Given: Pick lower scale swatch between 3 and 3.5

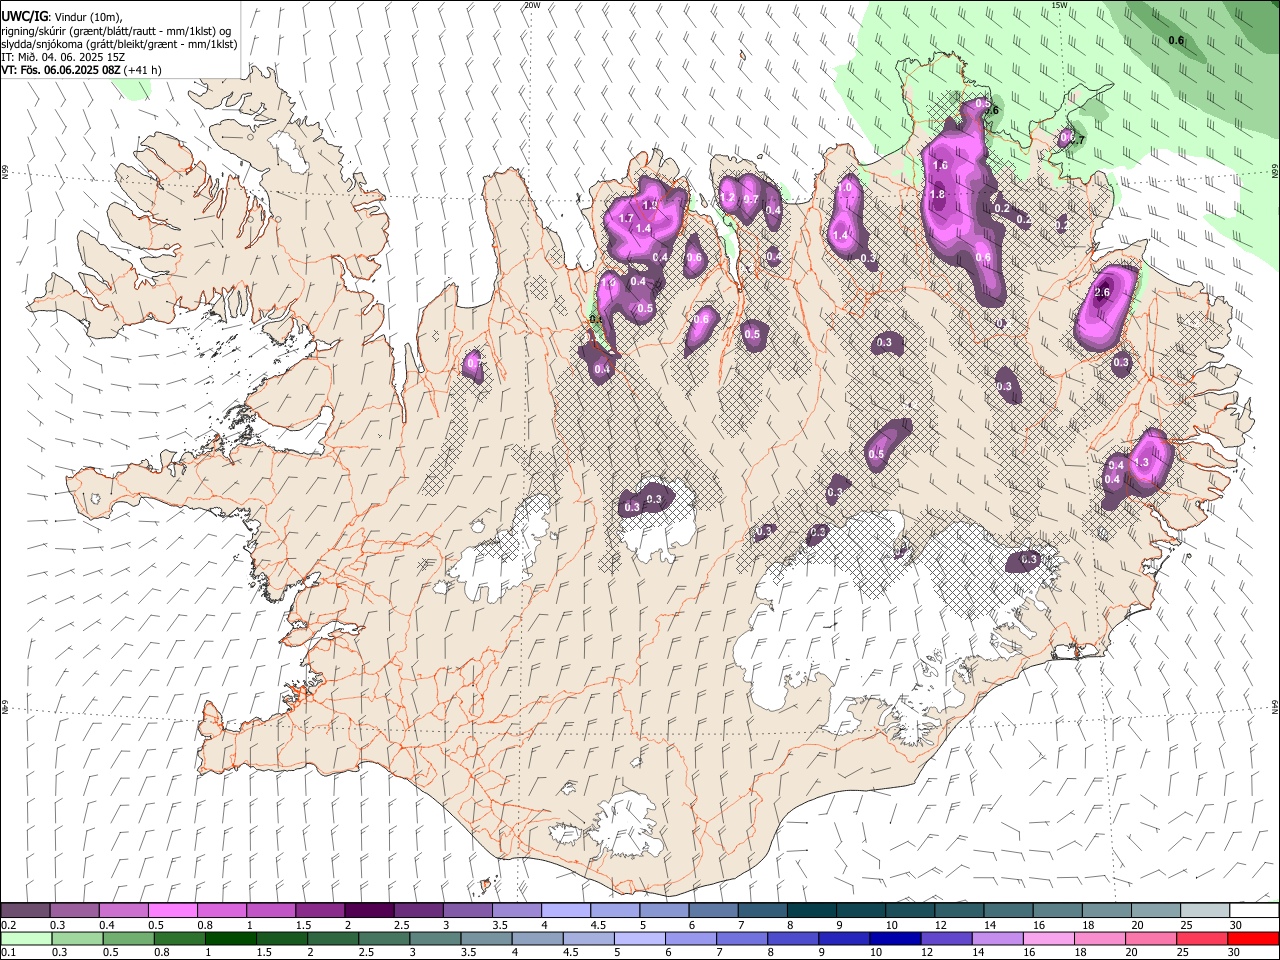Looking at the screenshot, I should 435,939.
